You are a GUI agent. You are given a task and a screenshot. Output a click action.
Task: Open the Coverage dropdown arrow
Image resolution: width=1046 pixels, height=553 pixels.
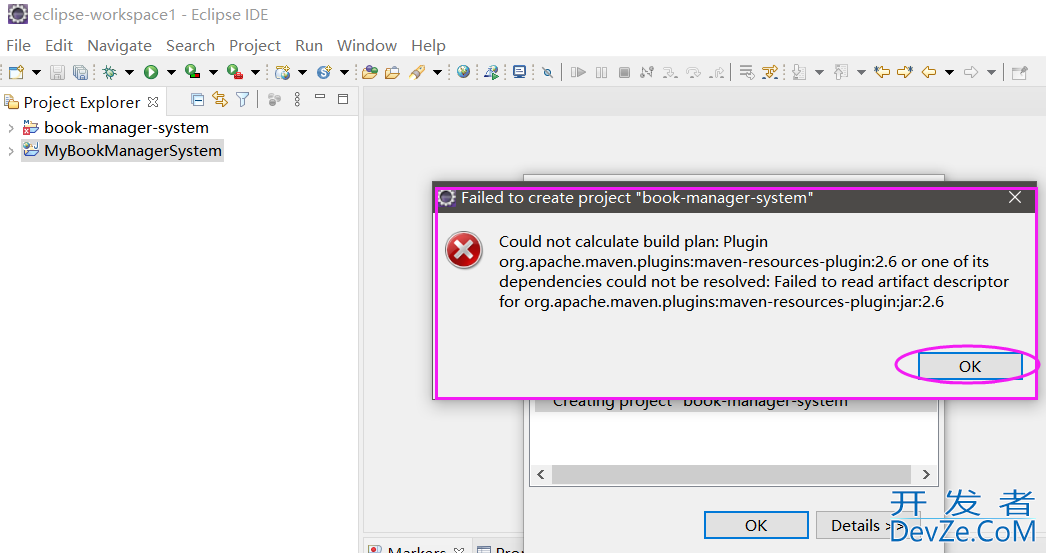pyautogui.click(x=213, y=72)
